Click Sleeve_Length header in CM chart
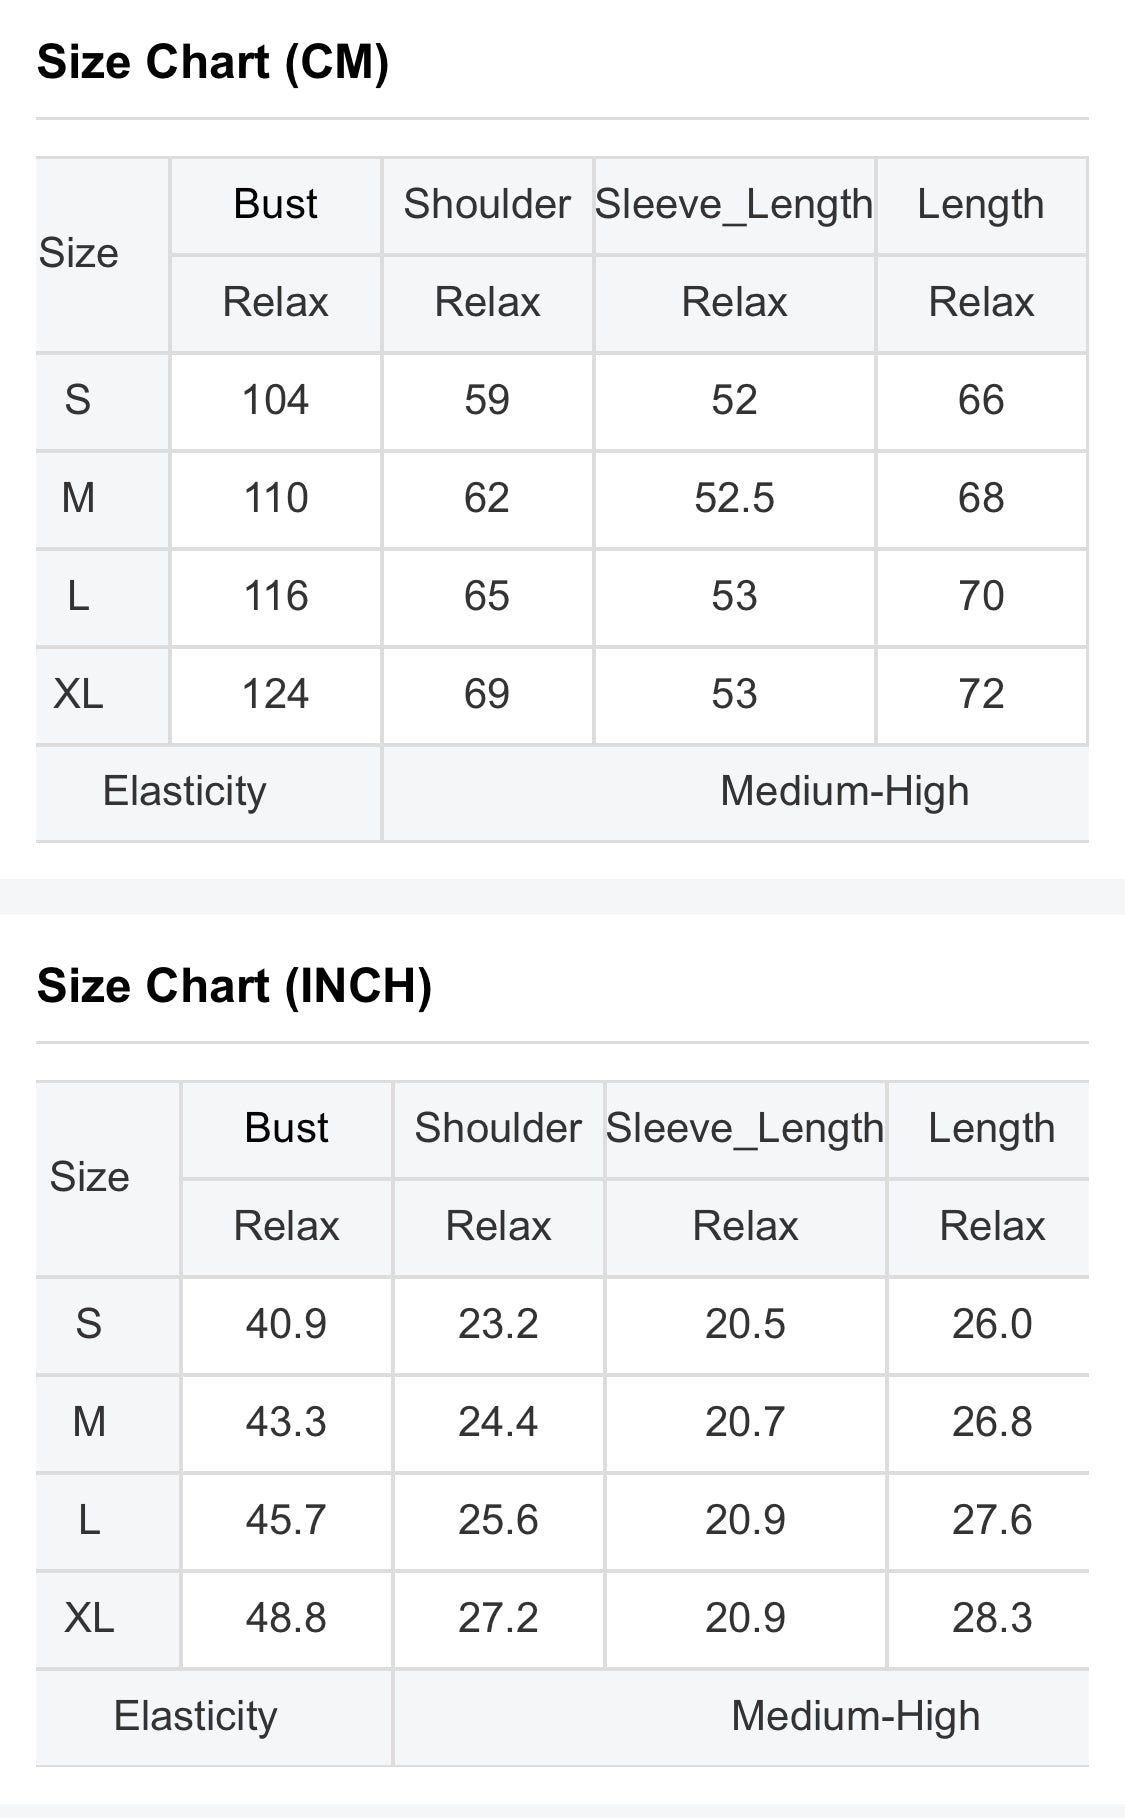The width and height of the screenshot is (1125, 1818). (734, 205)
